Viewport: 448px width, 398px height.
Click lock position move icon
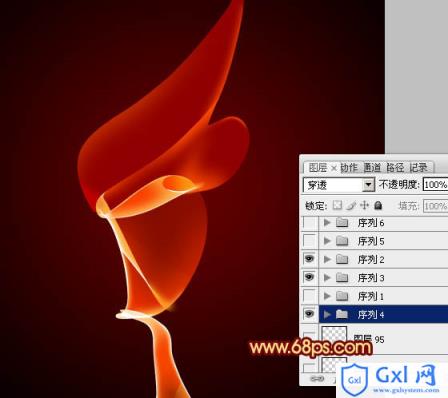[365, 205]
